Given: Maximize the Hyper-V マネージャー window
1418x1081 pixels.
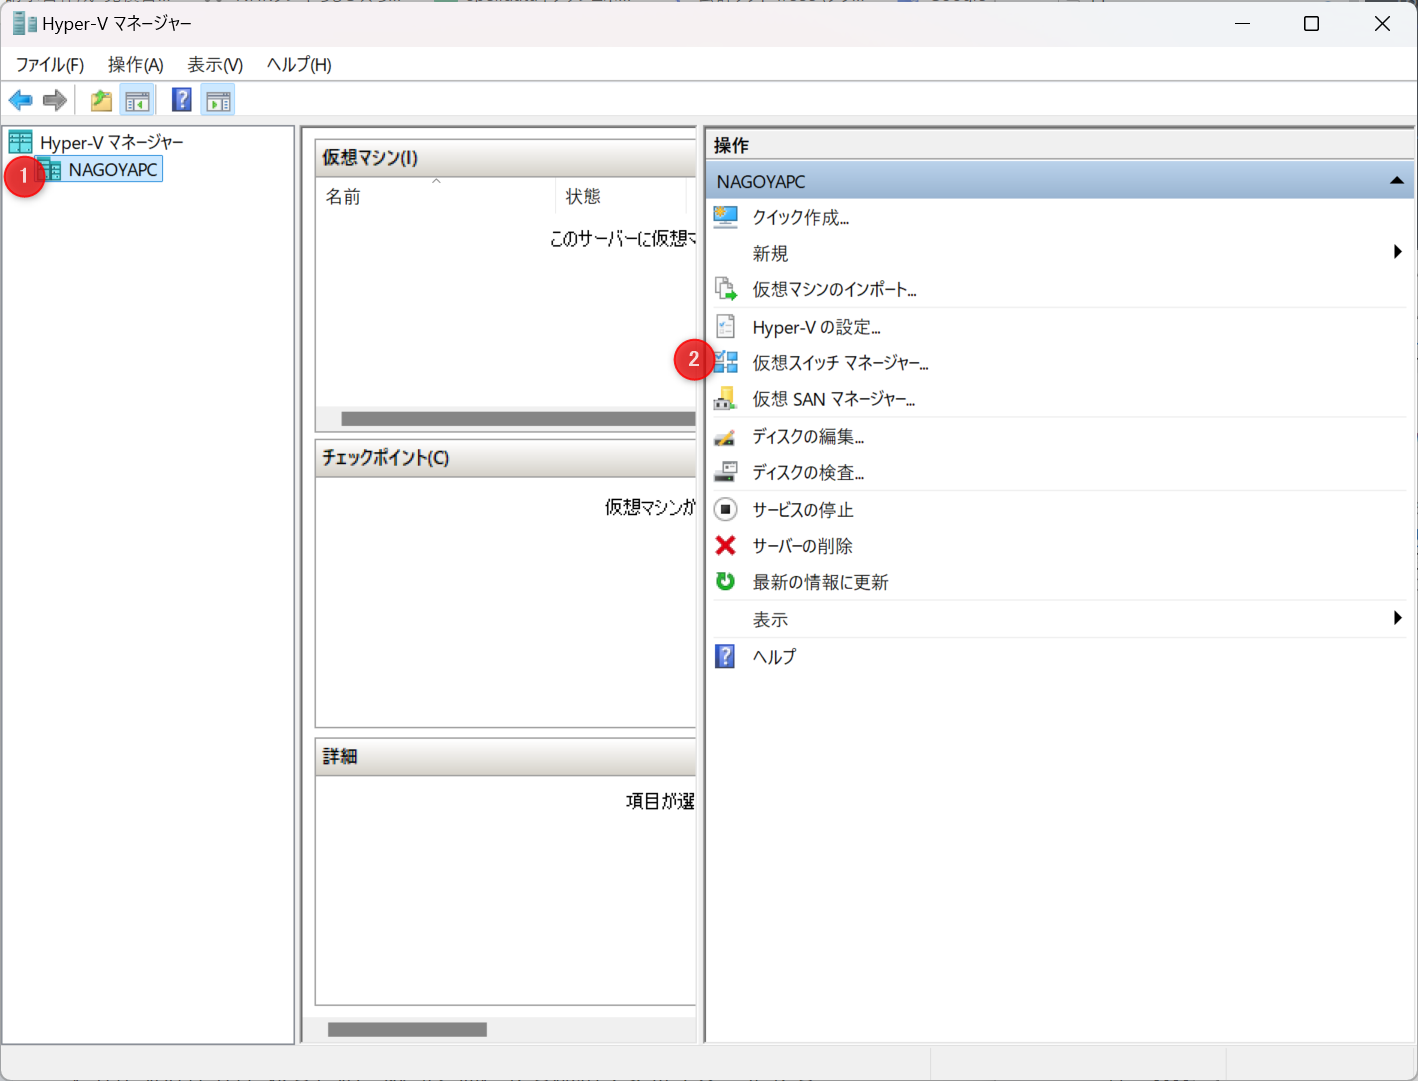Looking at the screenshot, I should point(1311,23).
